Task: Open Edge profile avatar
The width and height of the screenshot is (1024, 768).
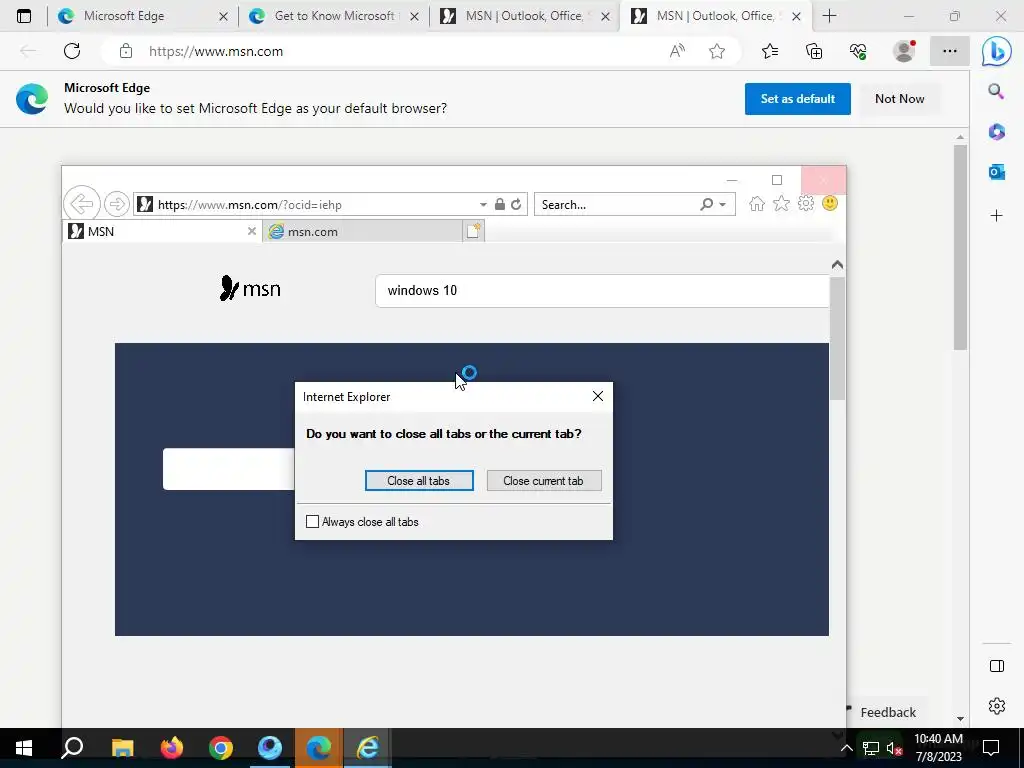Action: (x=904, y=51)
